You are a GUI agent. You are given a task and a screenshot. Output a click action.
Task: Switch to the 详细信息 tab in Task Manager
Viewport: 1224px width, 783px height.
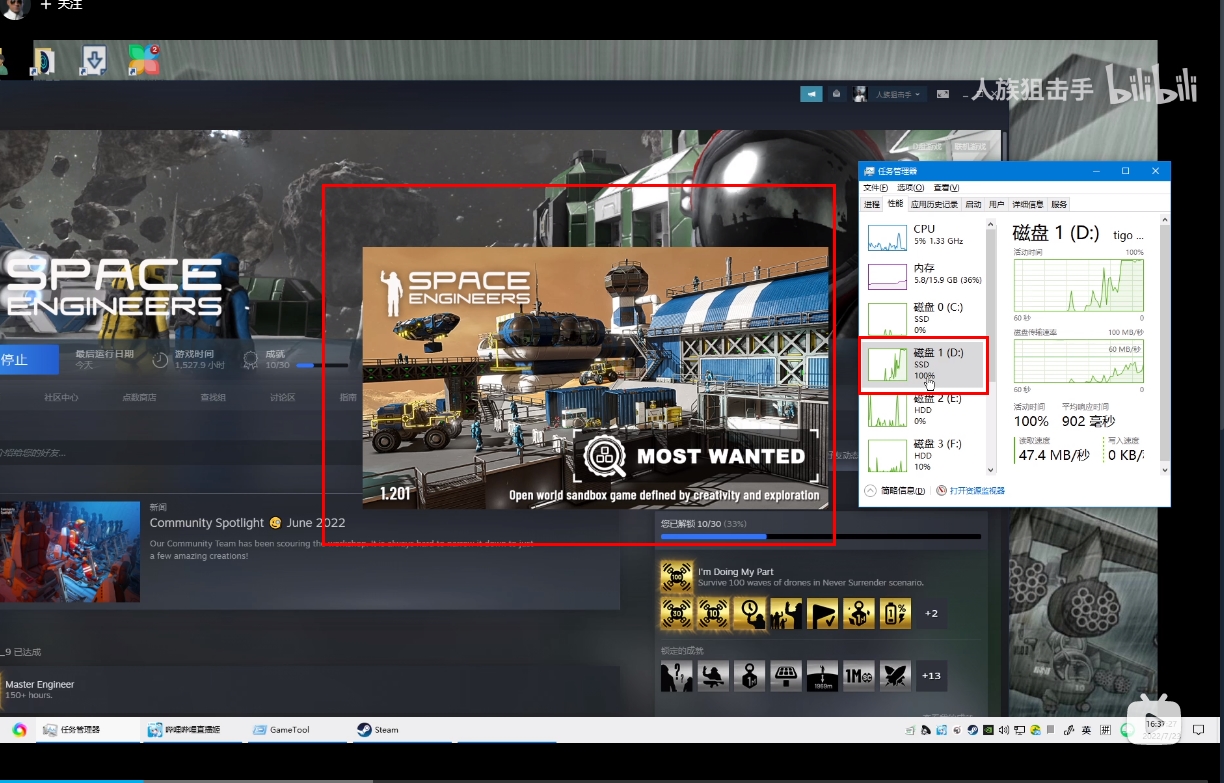(x=1027, y=204)
